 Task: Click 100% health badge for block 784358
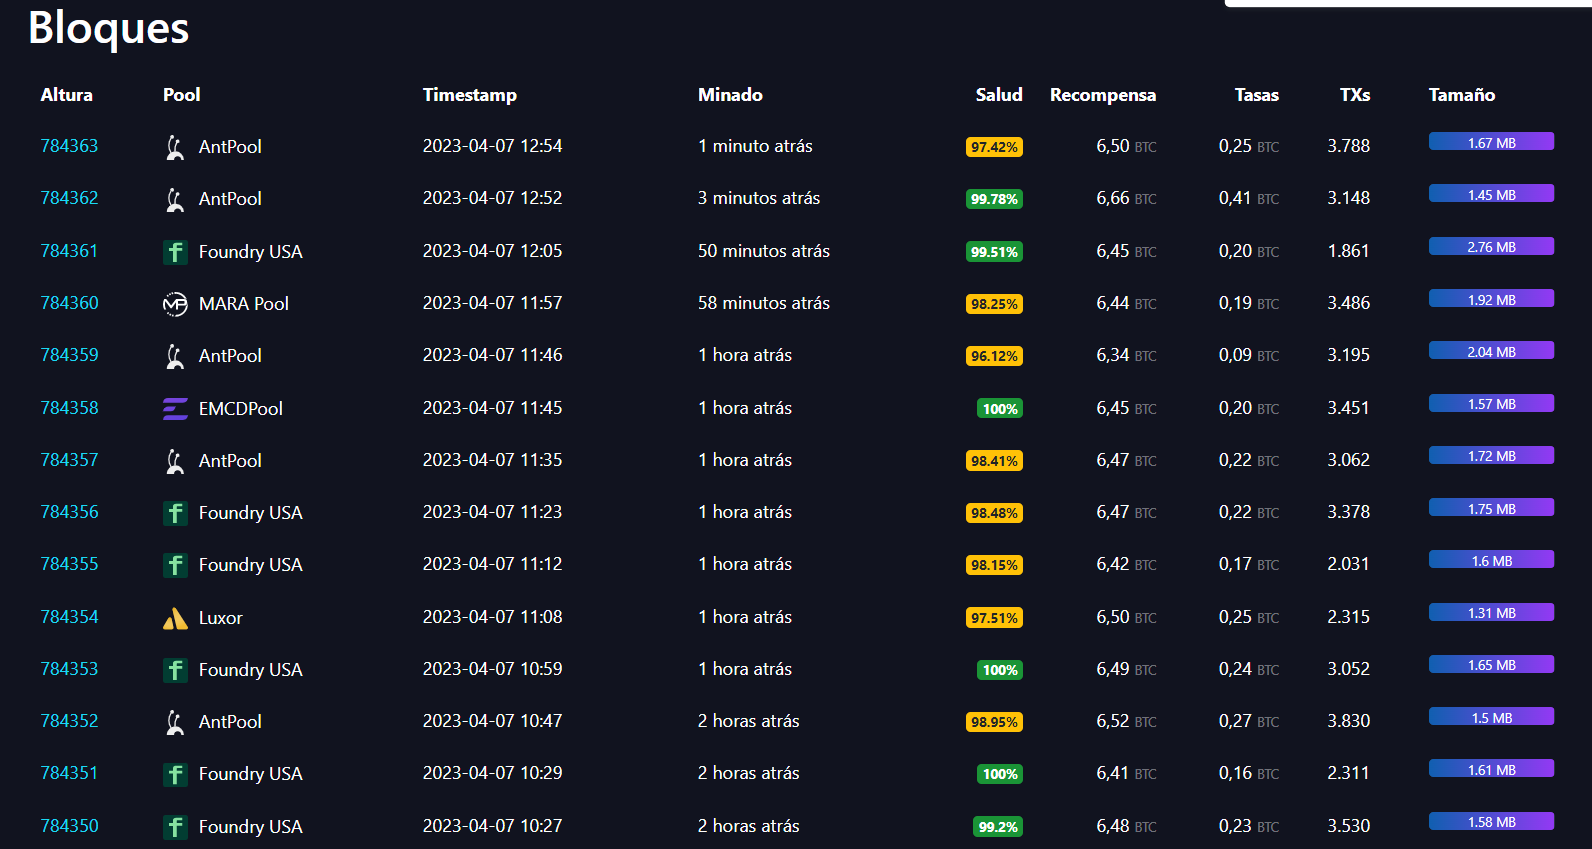999,409
